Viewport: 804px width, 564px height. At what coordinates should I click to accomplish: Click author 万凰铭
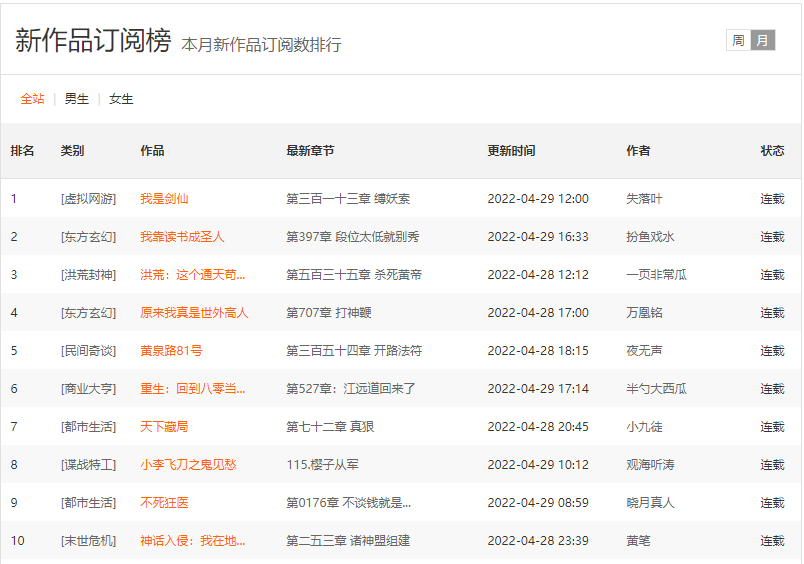tap(644, 312)
